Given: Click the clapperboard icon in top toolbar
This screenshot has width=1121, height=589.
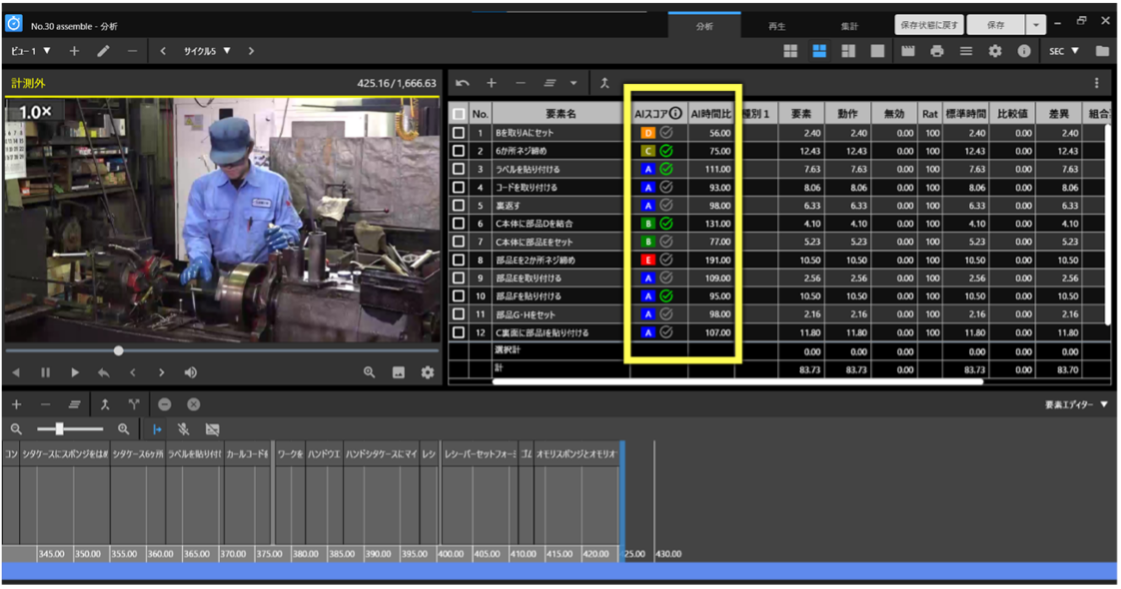Looking at the screenshot, I should [x=908, y=51].
